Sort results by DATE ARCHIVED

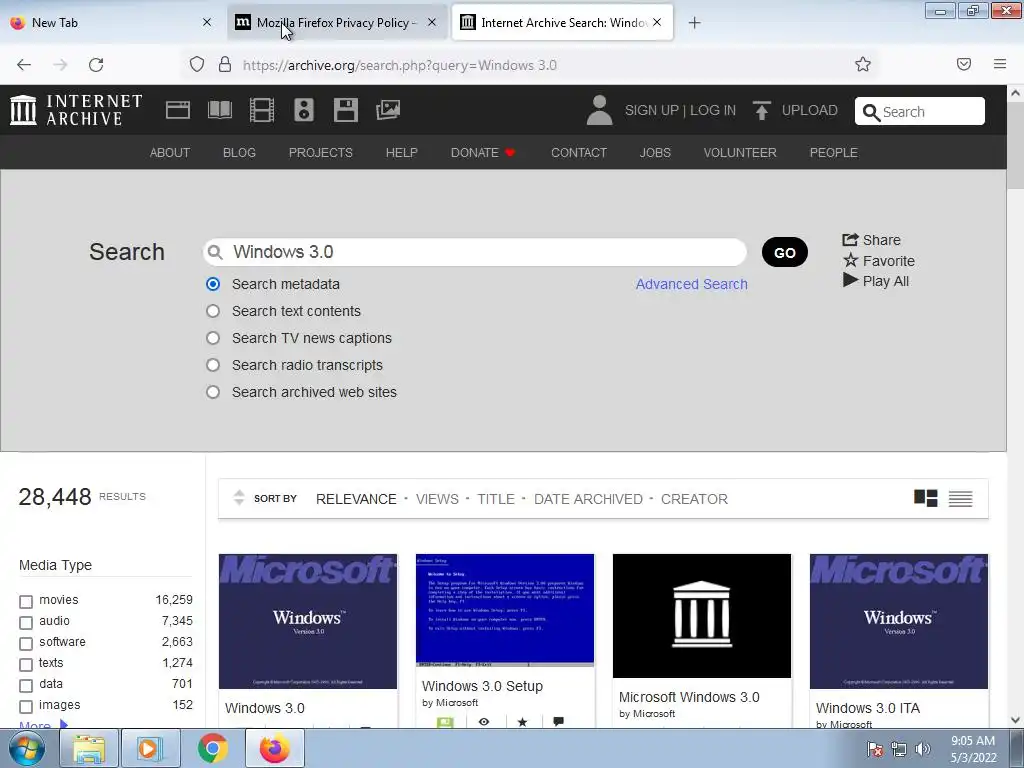pos(588,499)
